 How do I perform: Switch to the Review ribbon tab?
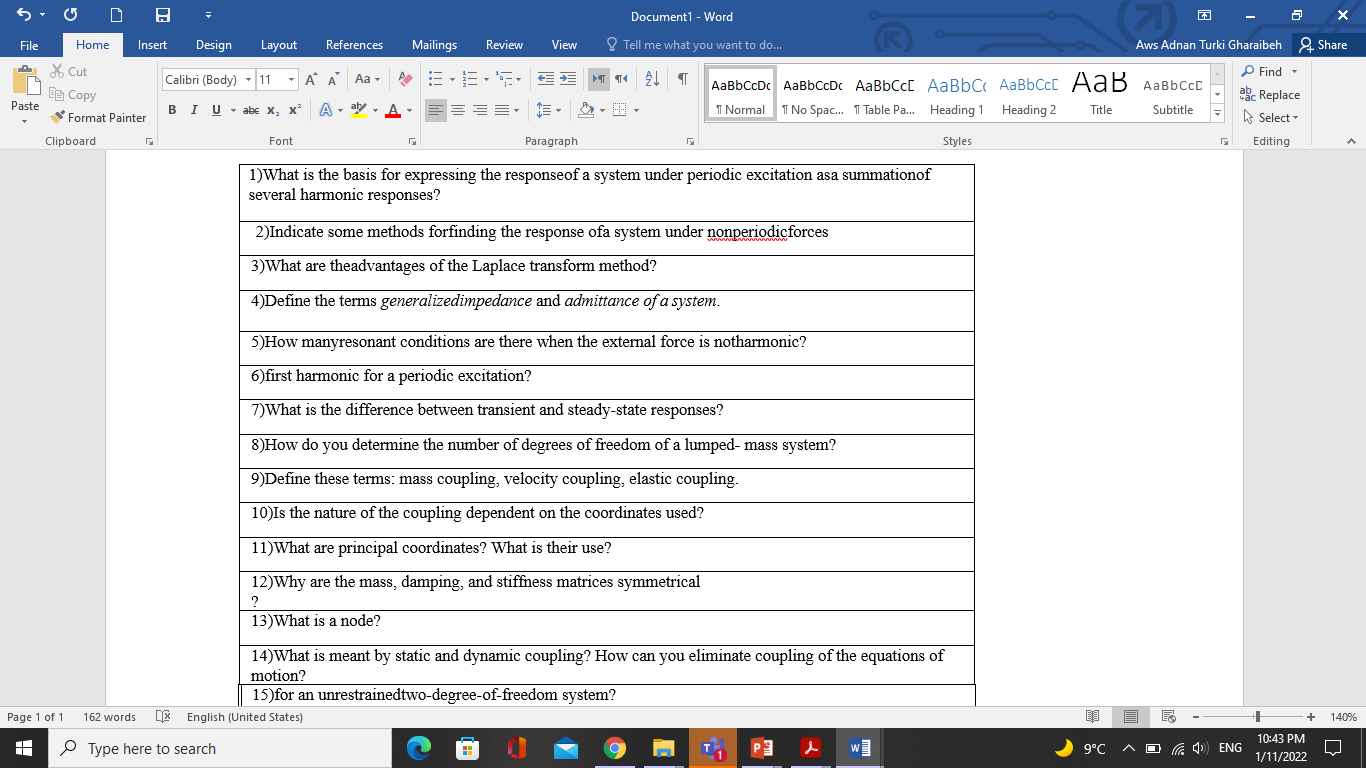click(504, 45)
